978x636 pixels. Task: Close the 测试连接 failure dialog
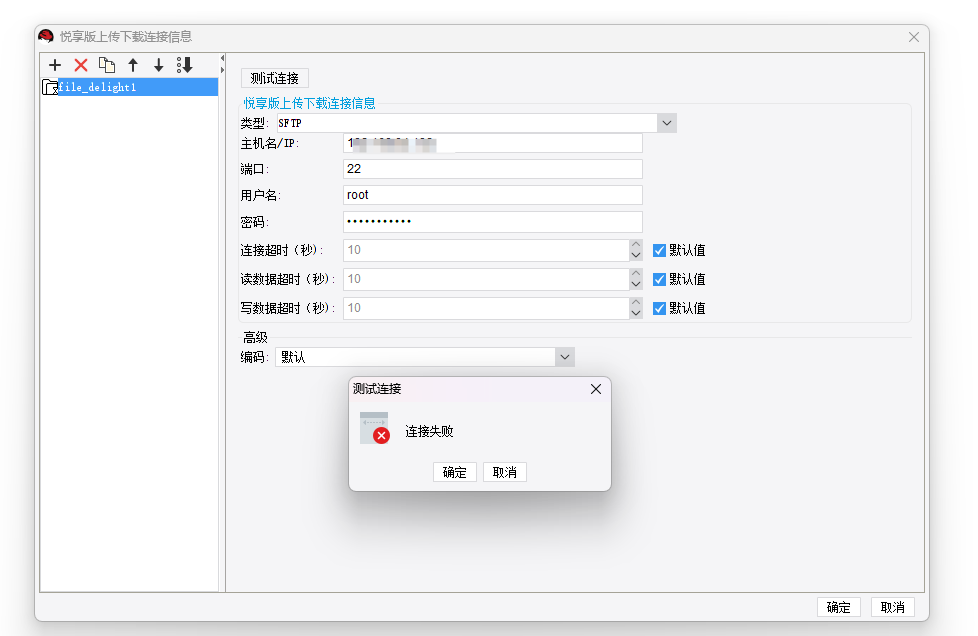(x=596, y=389)
